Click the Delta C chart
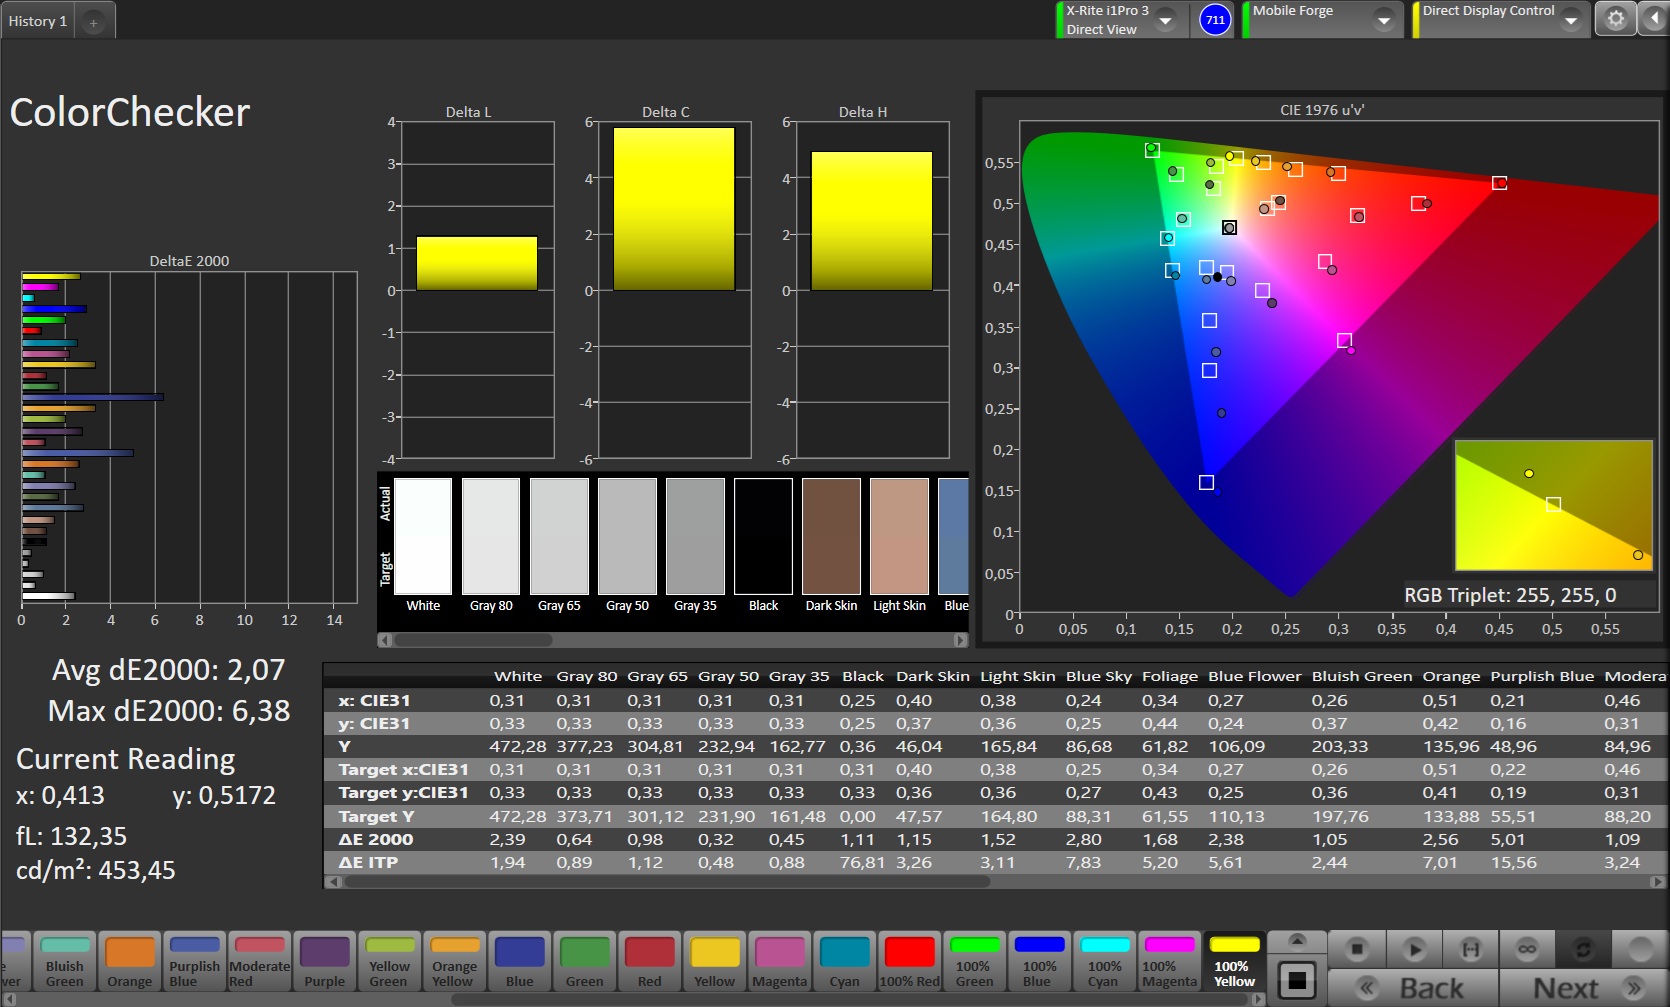 click(673, 290)
